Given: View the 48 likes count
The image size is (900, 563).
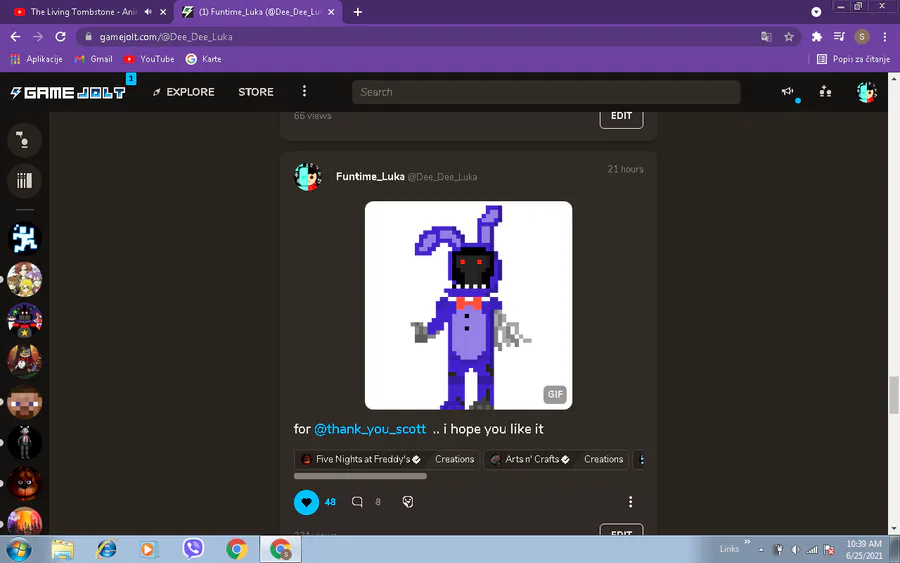Looking at the screenshot, I should [x=330, y=502].
